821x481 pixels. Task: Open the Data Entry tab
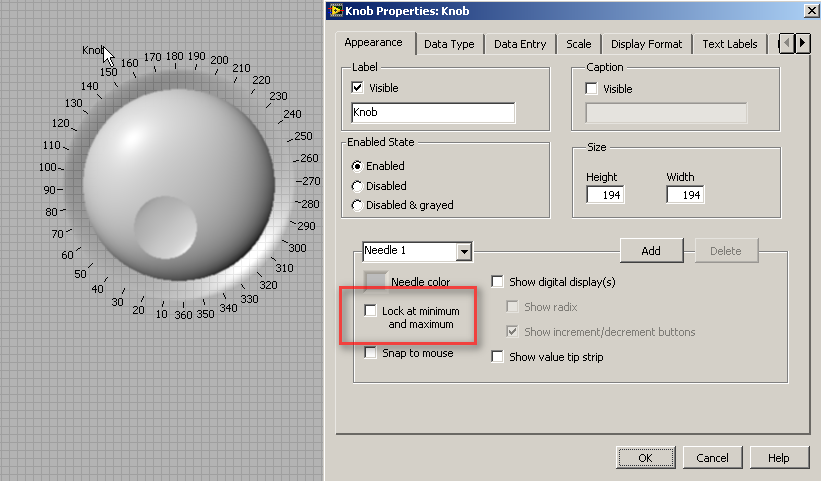point(520,44)
